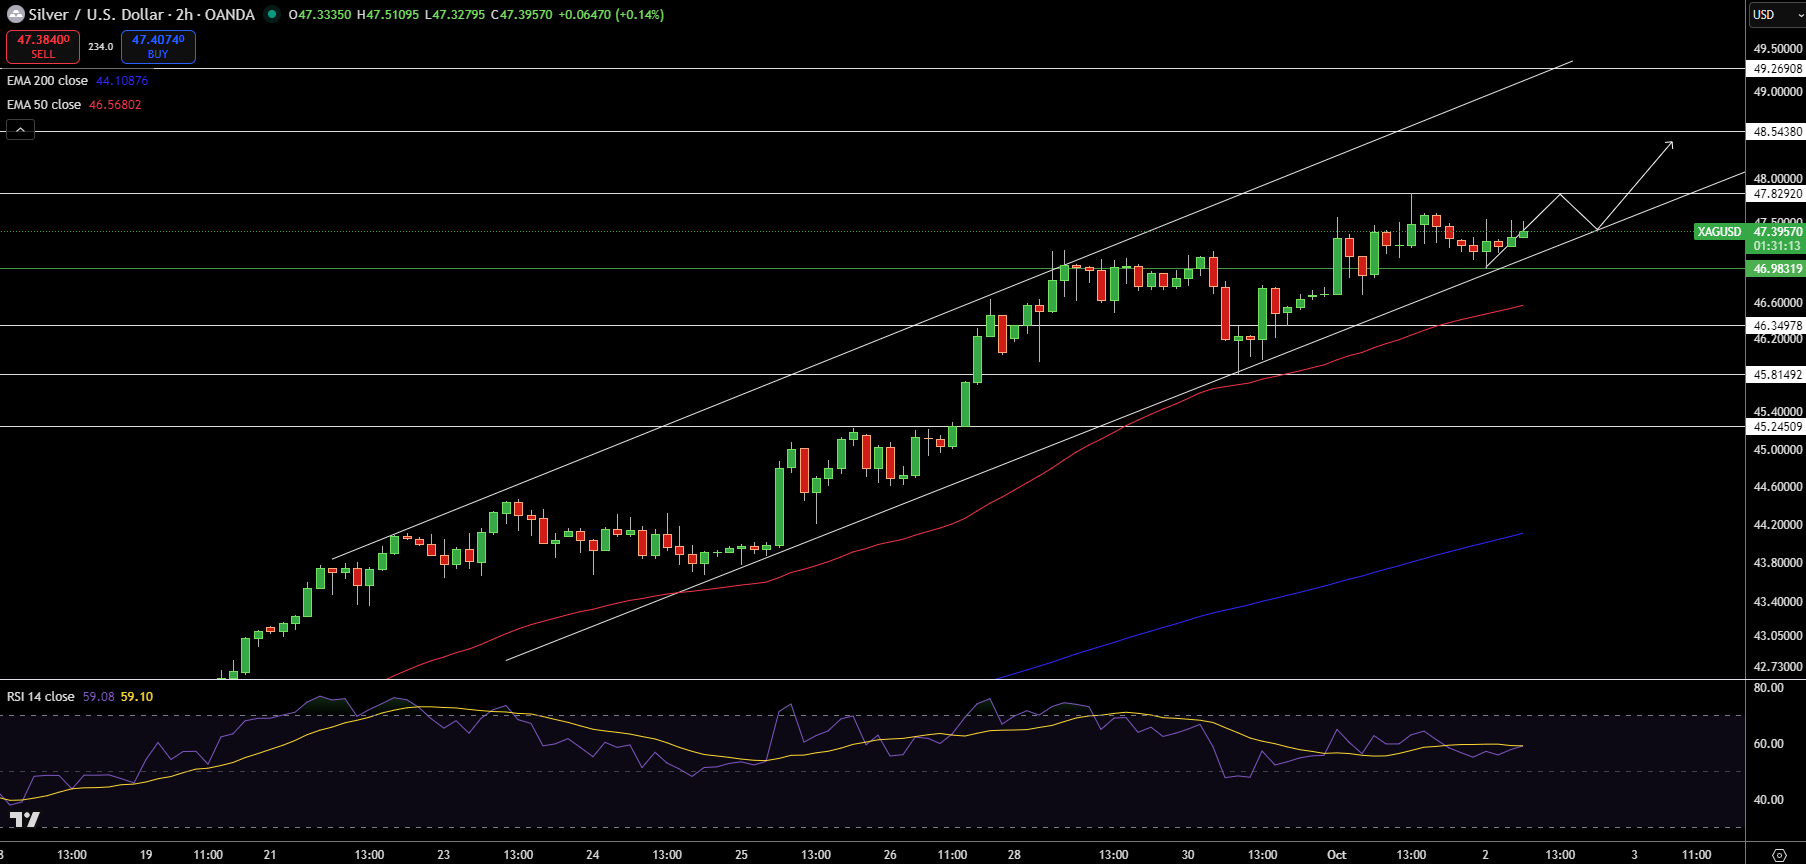1806x864 pixels.
Task: Select the RSI 14 close indicator legend
Action: (x=40, y=697)
